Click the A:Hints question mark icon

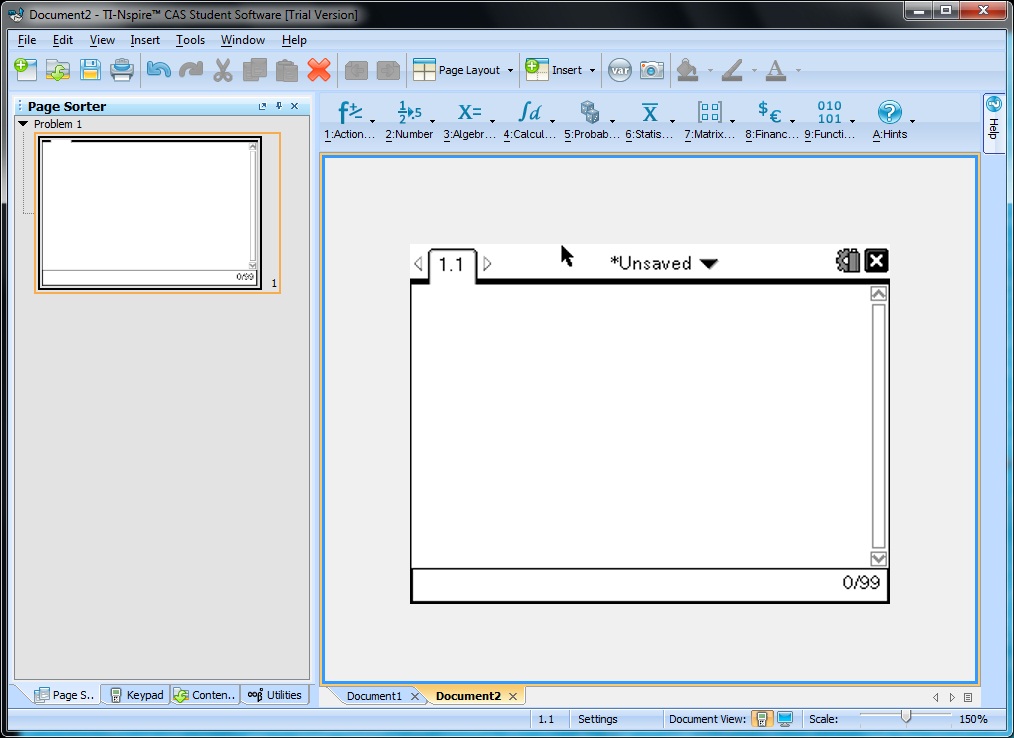coord(889,113)
